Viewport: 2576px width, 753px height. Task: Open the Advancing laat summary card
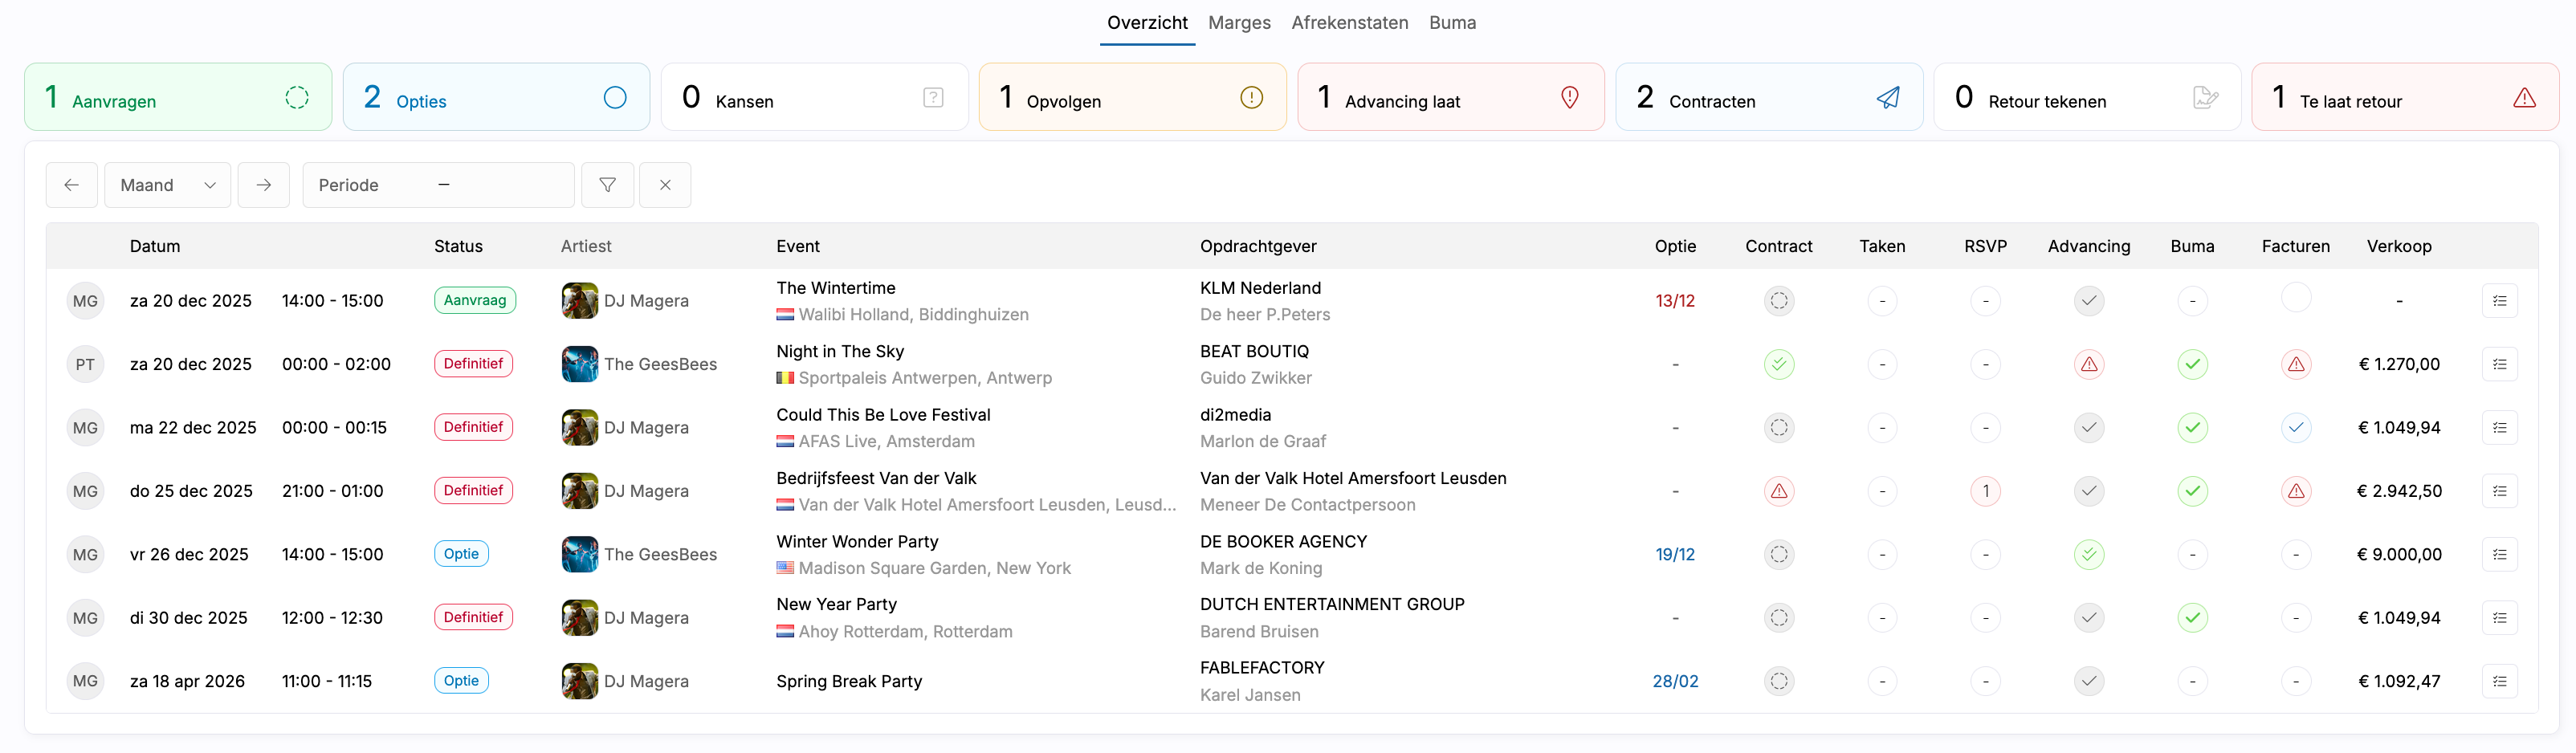[x=1450, y=97]
